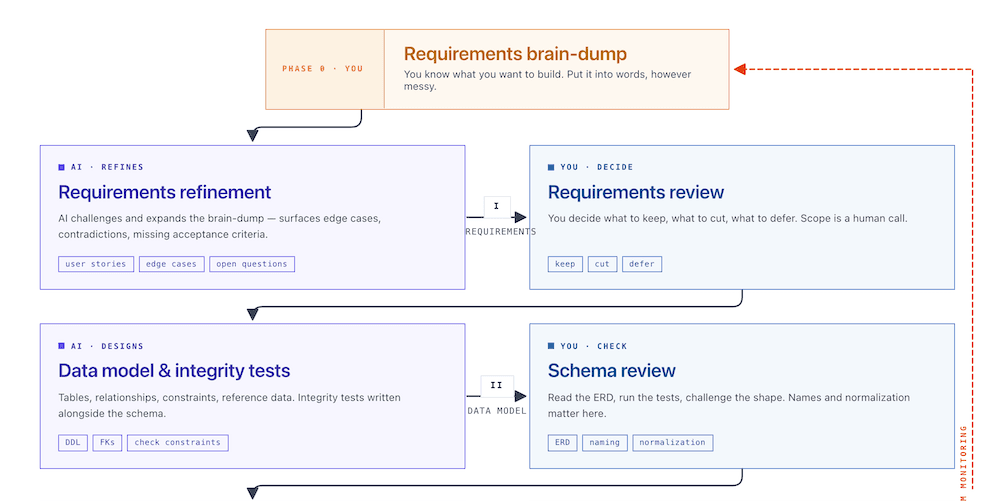This screenshot has height=501, width=1000.
Task: Click the 'open questions' tag
Action: tap(252, 264)
